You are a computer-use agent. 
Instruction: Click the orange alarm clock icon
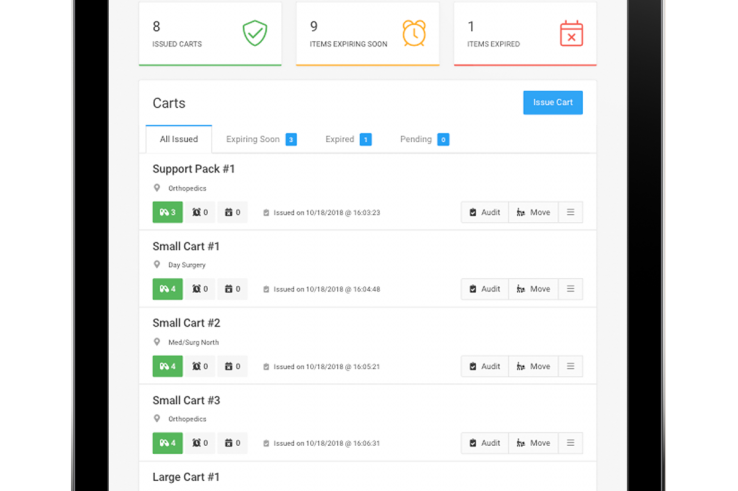[414, 33]
